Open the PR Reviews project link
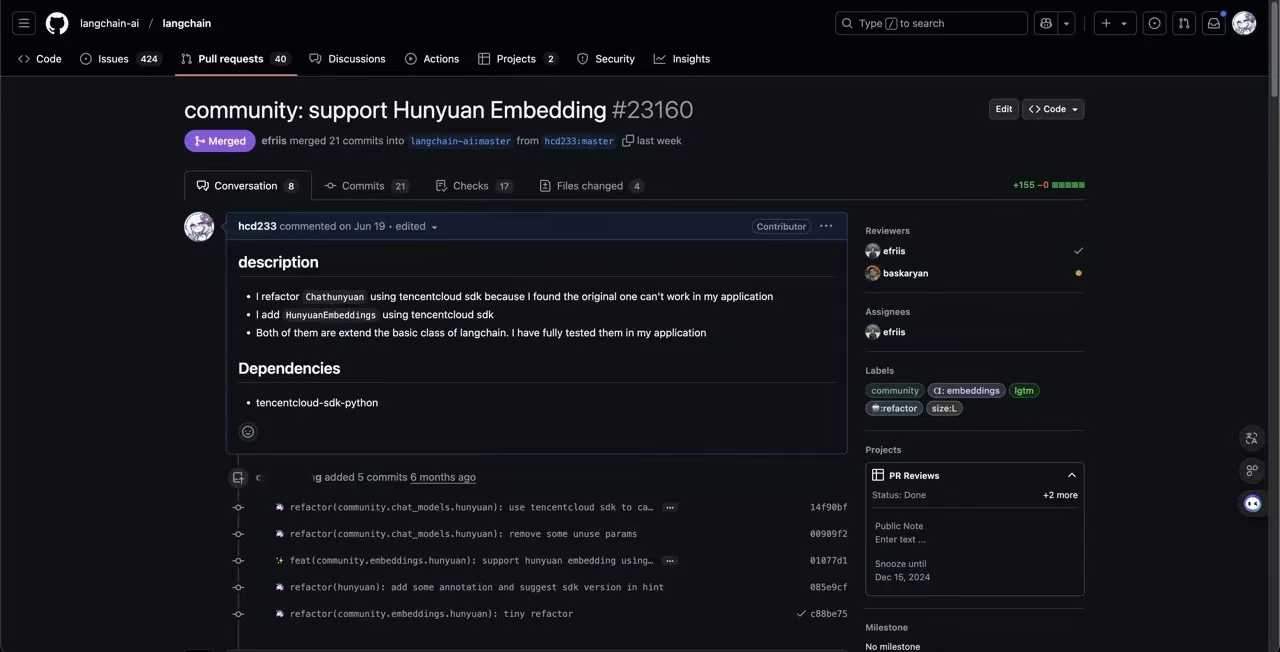The width and height of the screenshot is (1280, 652). [x=914, y=476]
